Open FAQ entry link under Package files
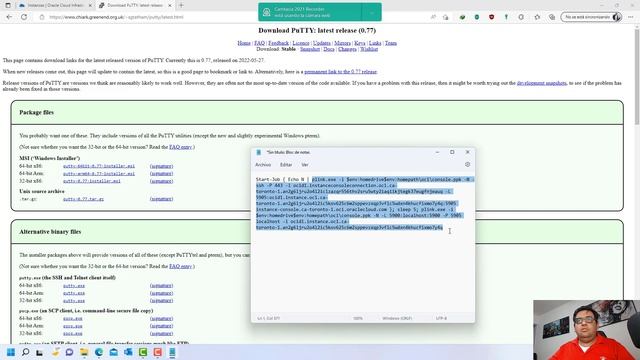Screen dimensions: 640x360 (x=181, y=147)
